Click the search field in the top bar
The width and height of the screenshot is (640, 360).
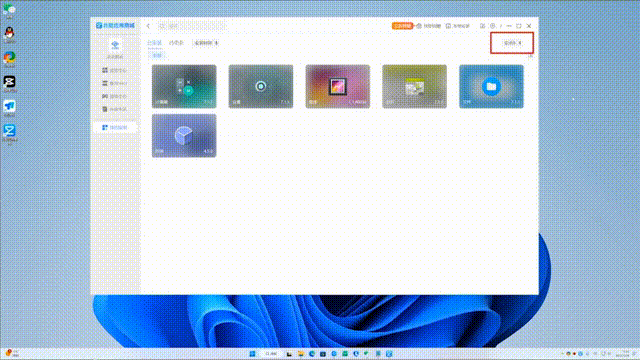point(192,26)
